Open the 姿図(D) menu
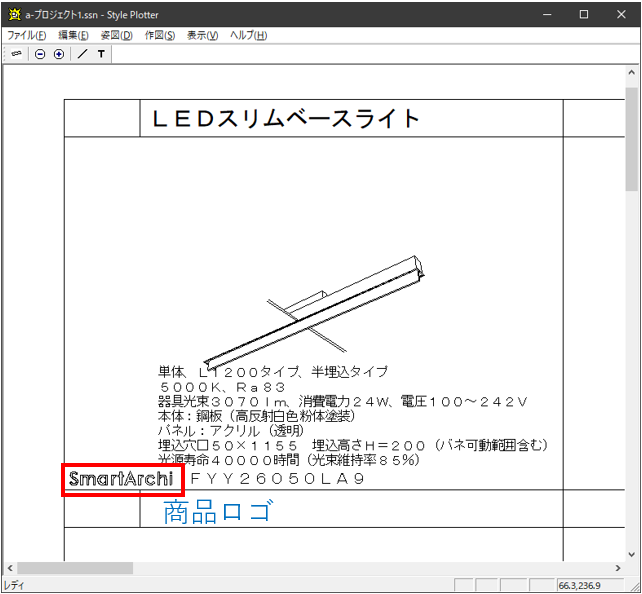Image resolution: width=642 pixels, height=594 pixels. pos(116,35)
